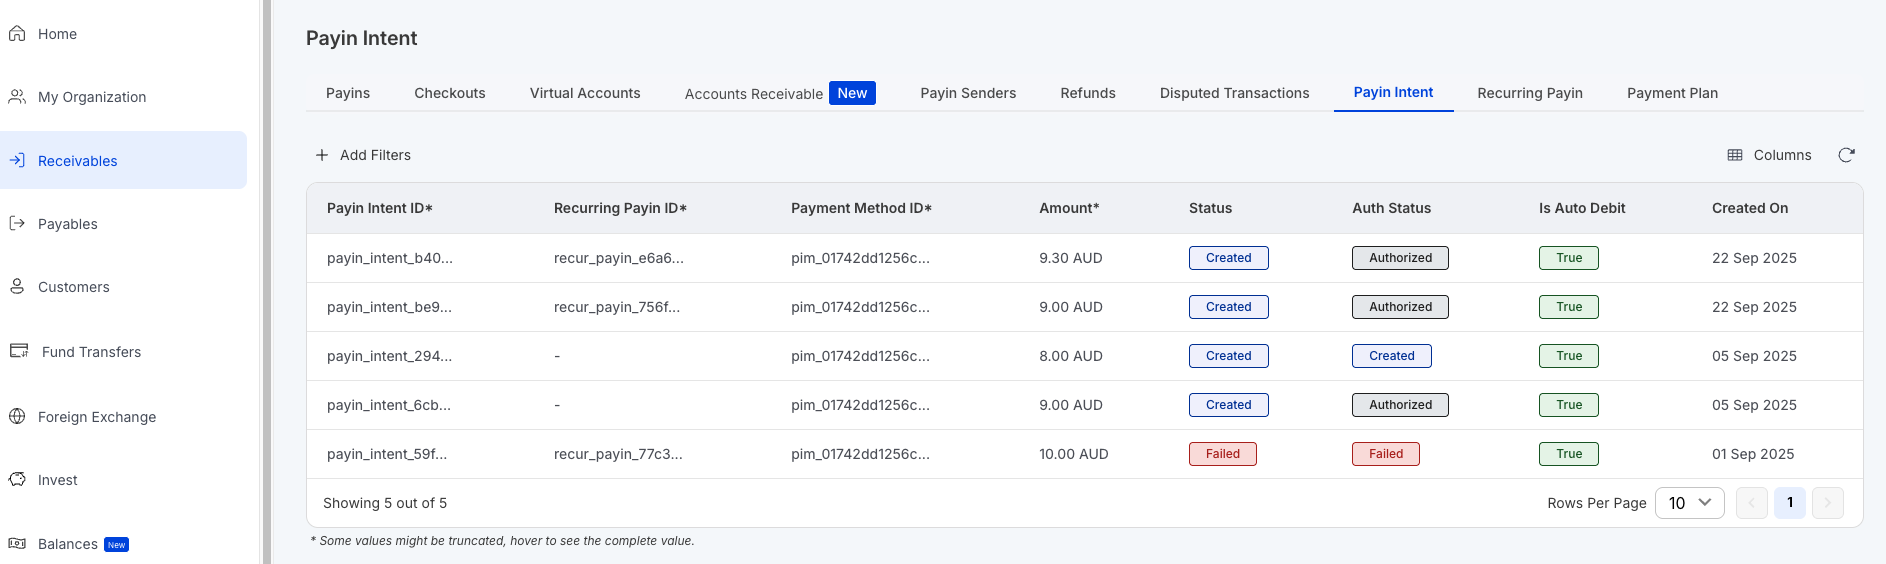Click the Foreign Exchange globe icon

[17, 416]
